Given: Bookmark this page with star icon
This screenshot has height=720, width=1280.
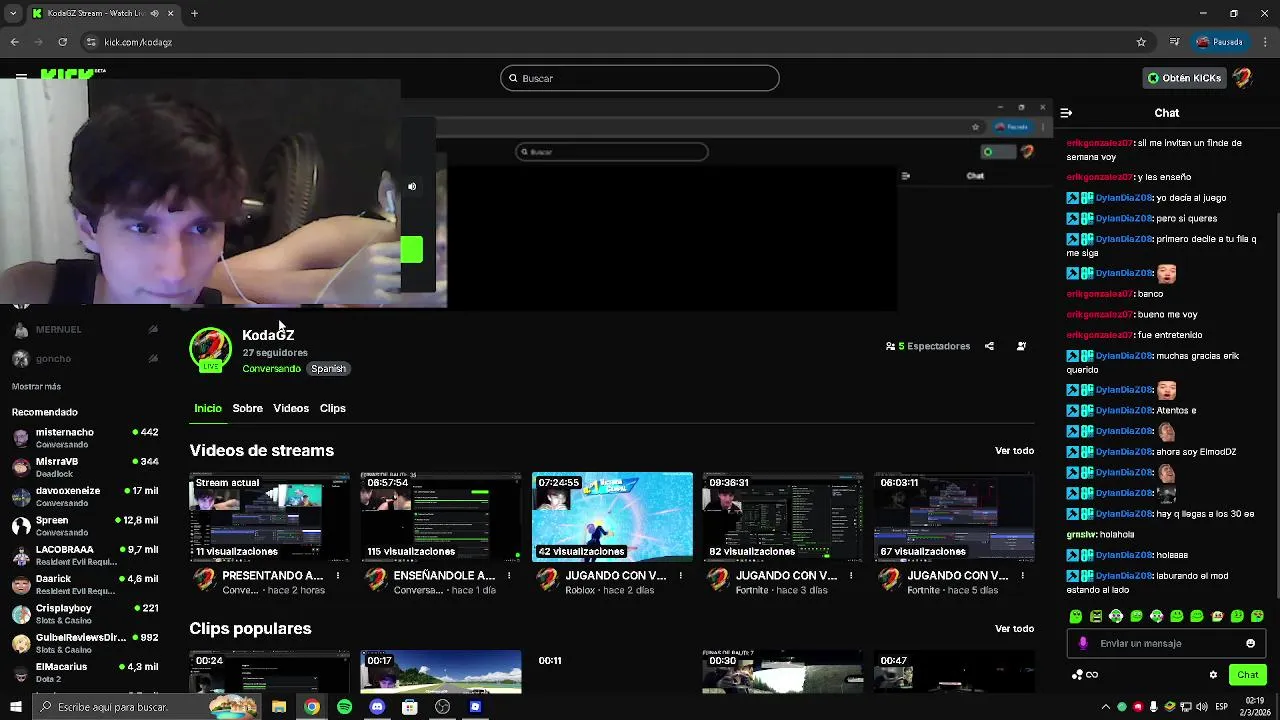Looking at the screenshot, I should [1141, 42].
